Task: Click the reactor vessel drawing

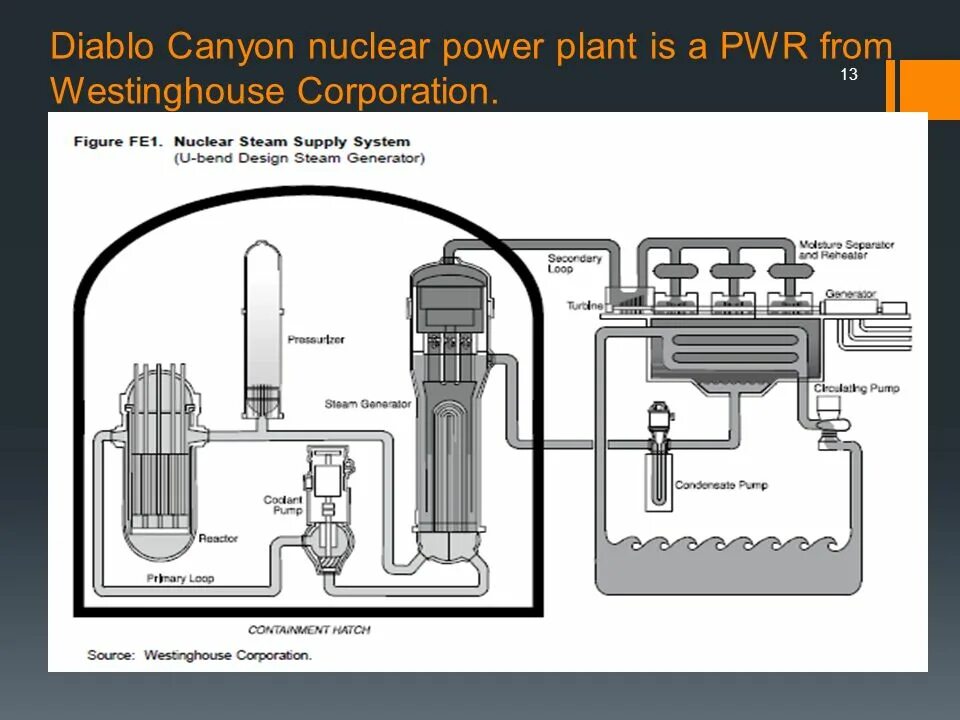Action: (x=159, y=462)
